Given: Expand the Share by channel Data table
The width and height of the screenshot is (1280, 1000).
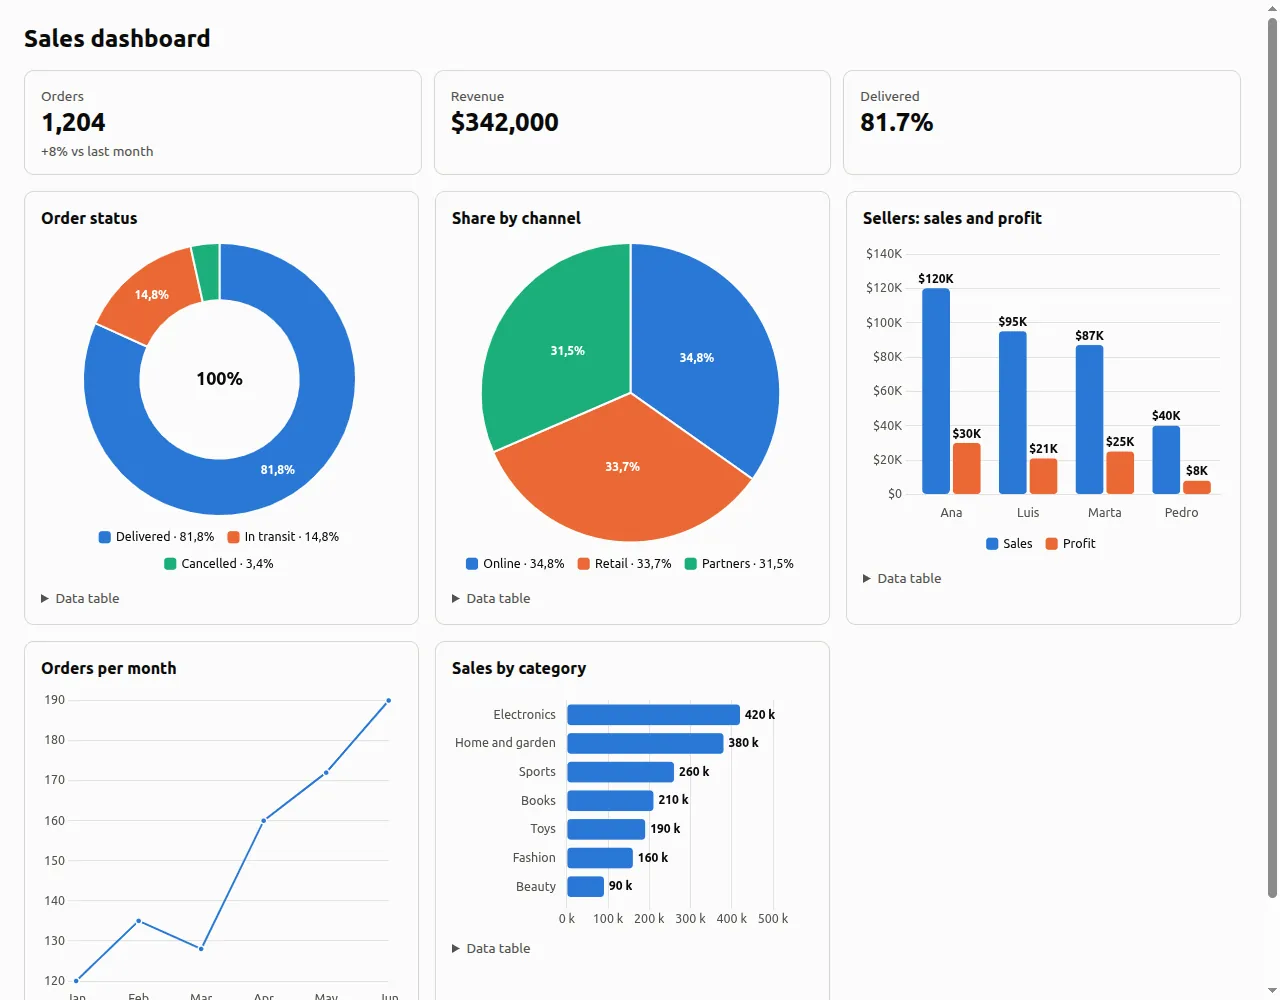Looking at the screenshot, I should coord(491,598).
